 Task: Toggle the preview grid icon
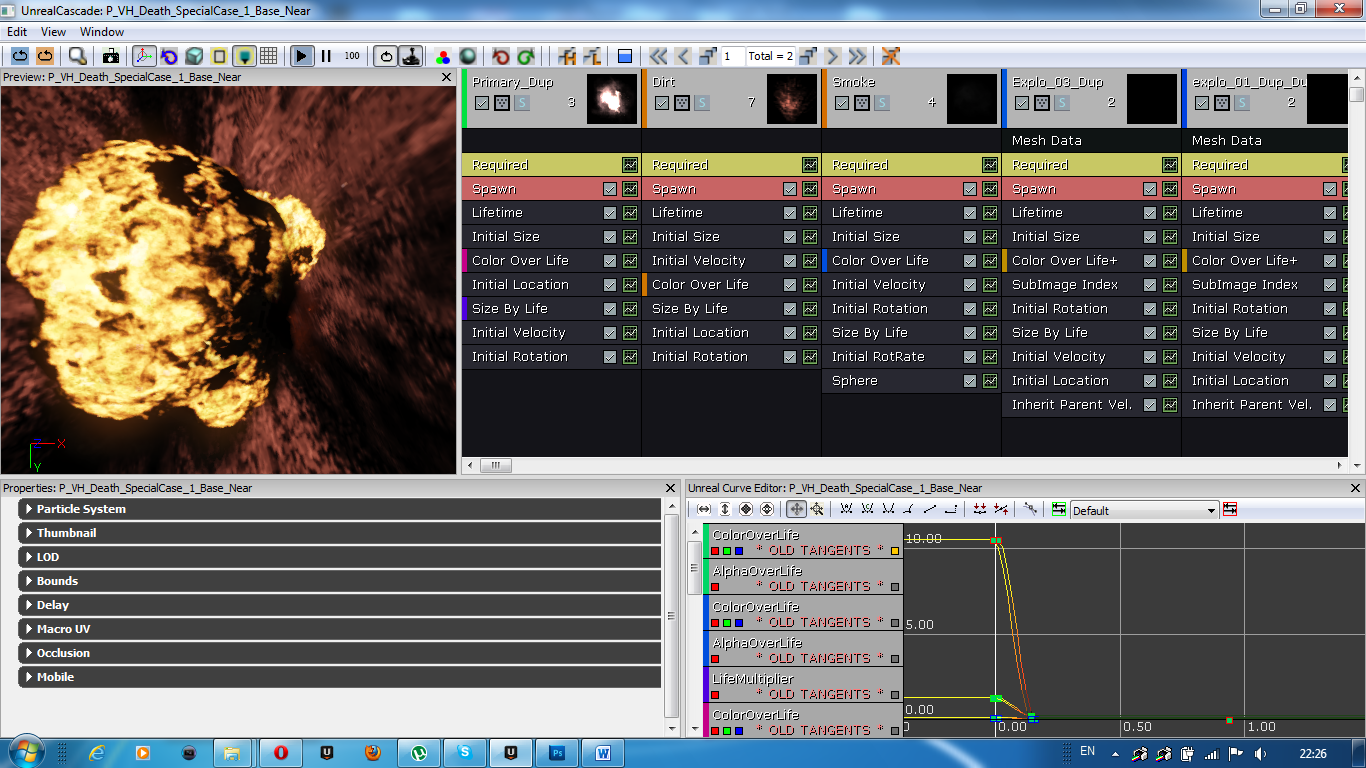[268, 56]
